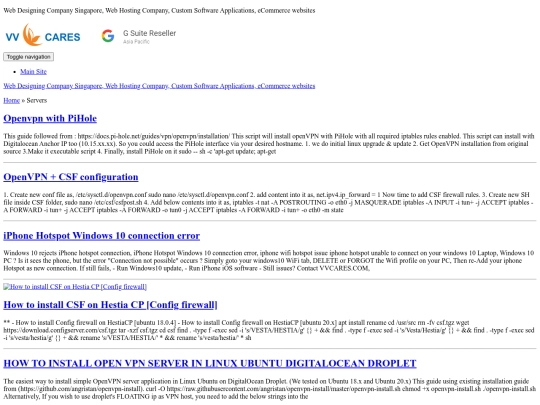Click the broken Hestia CP image link

tap(75, 287)
